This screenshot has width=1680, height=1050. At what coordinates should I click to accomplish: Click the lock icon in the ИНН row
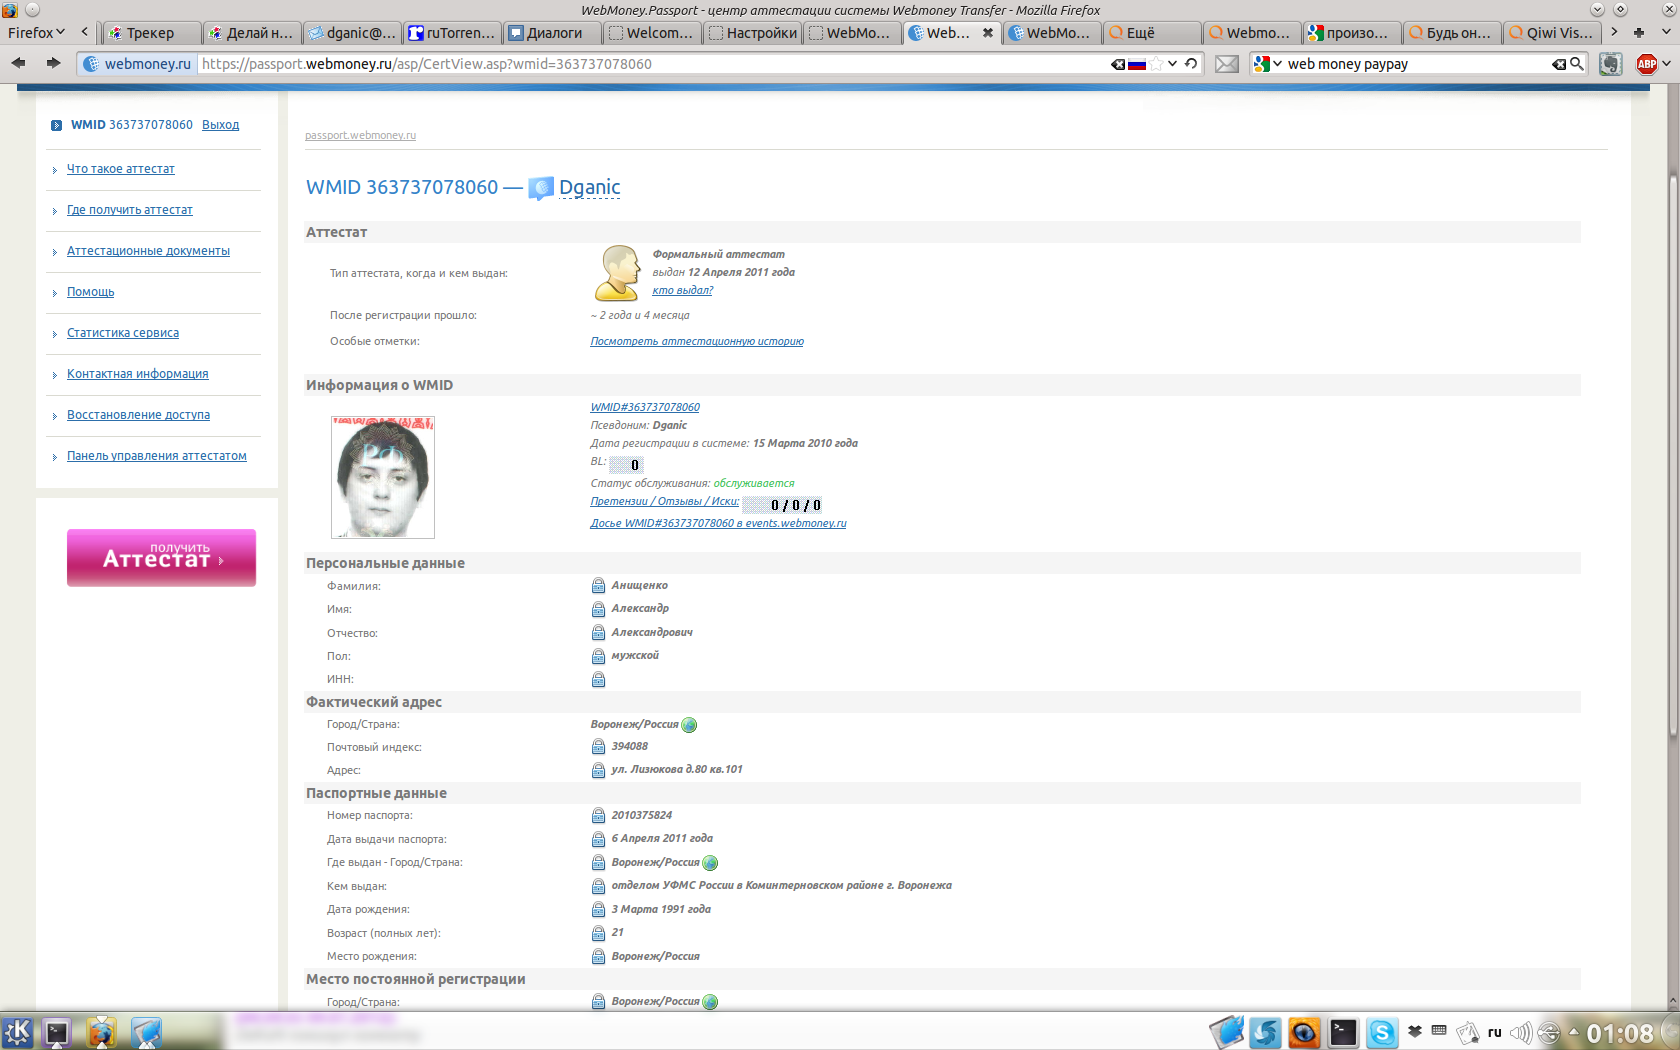tap(598, 680)
